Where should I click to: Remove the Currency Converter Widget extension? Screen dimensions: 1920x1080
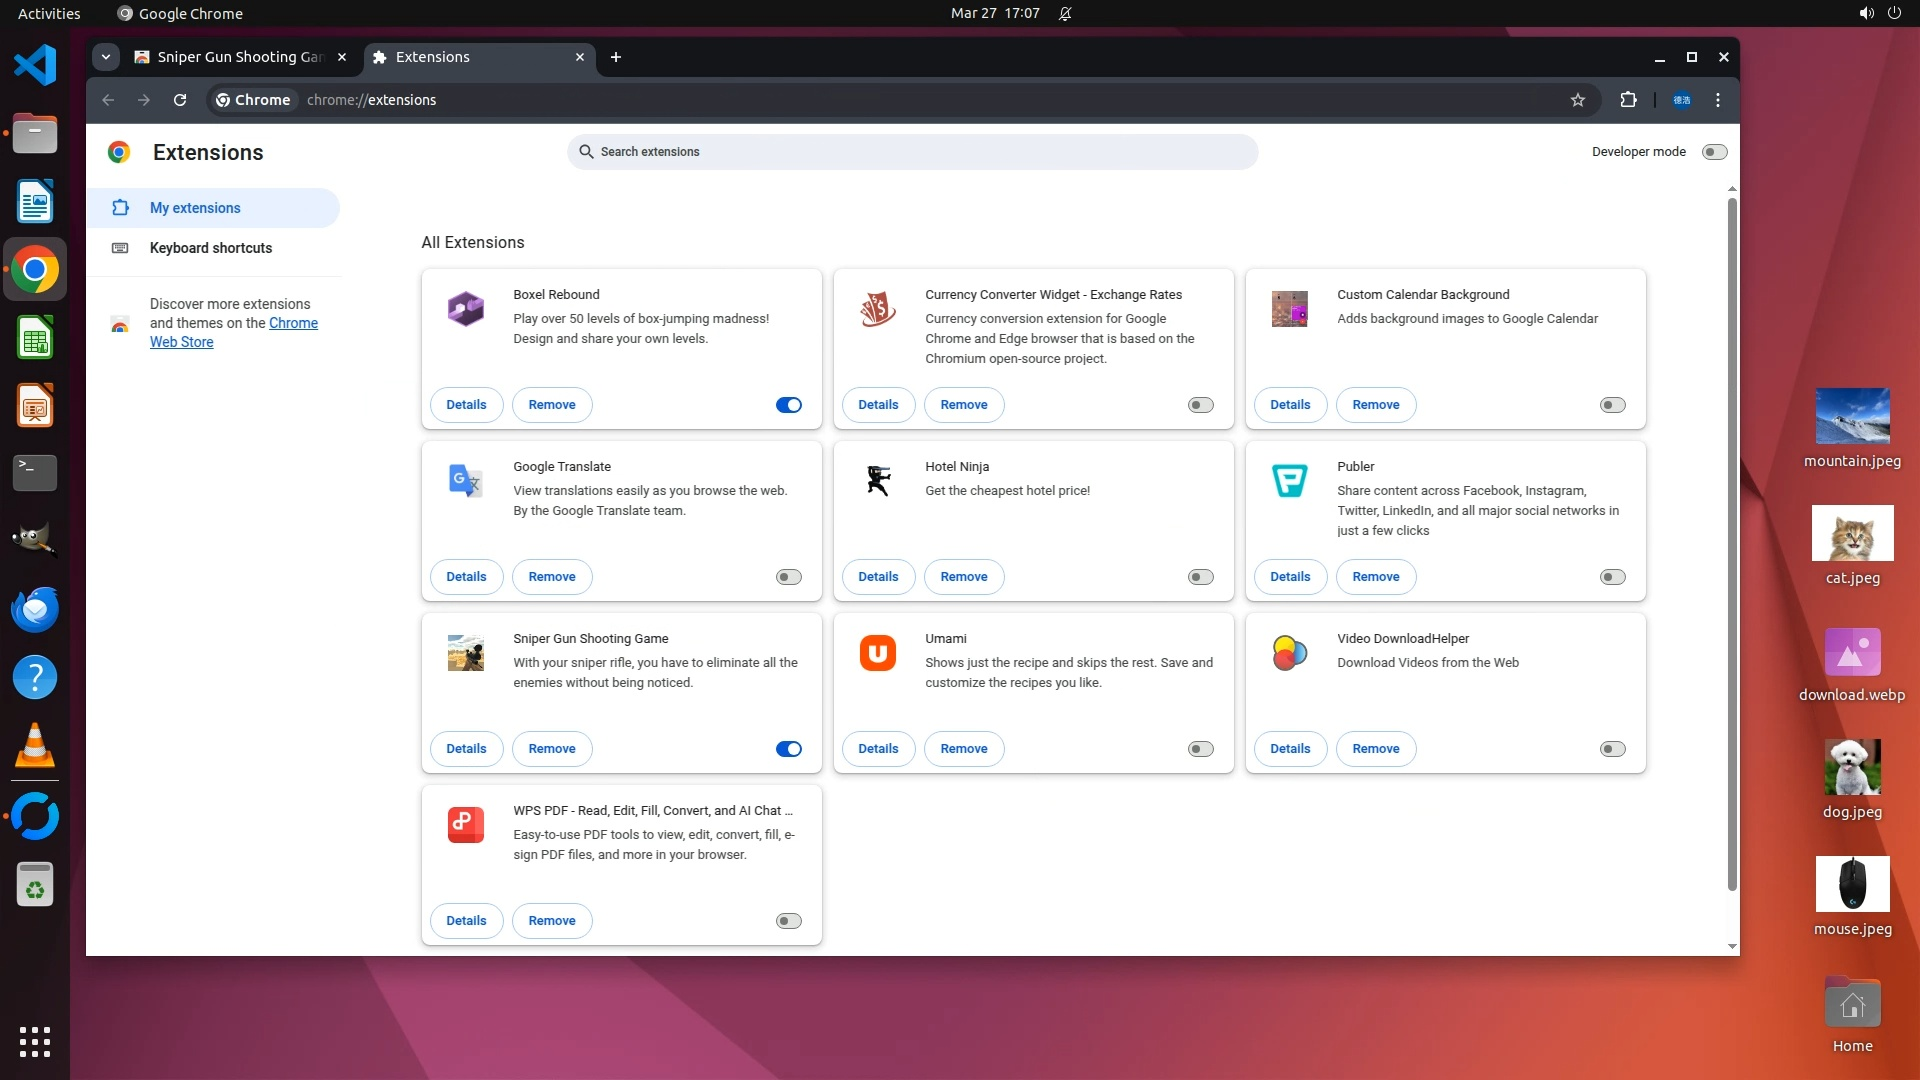(x=963, y=405)
